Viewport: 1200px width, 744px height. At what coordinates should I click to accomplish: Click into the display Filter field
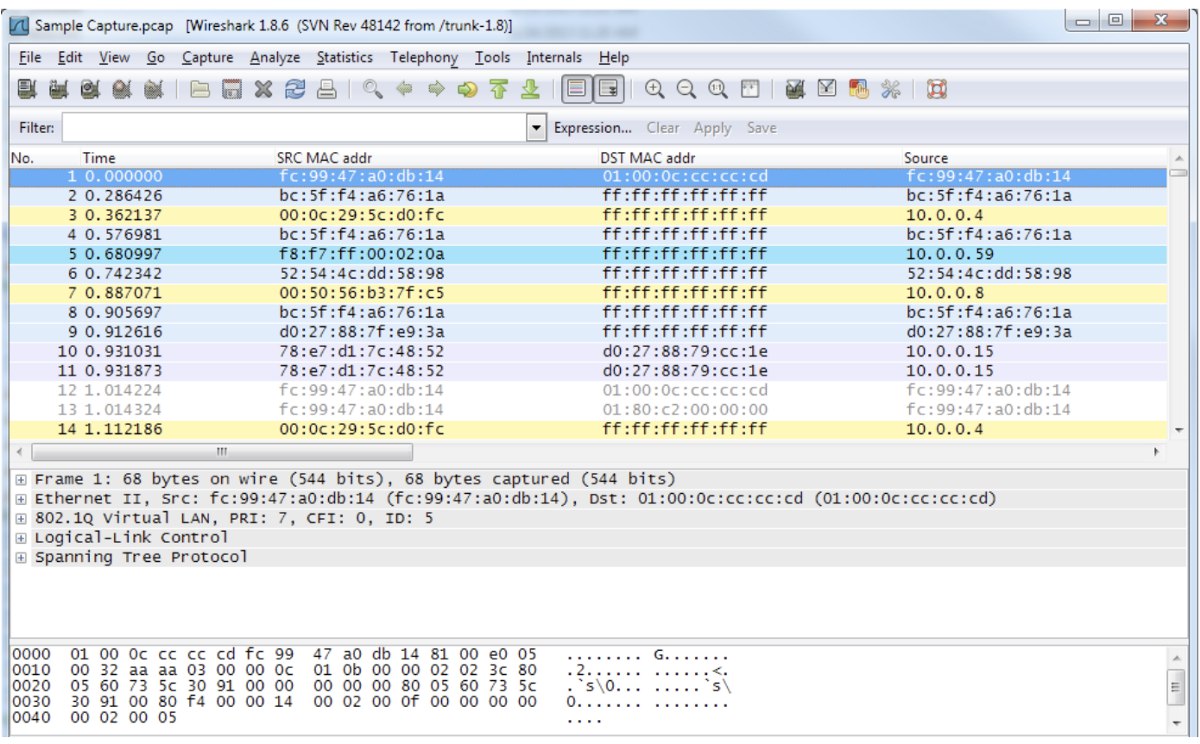tap(295, 128)
